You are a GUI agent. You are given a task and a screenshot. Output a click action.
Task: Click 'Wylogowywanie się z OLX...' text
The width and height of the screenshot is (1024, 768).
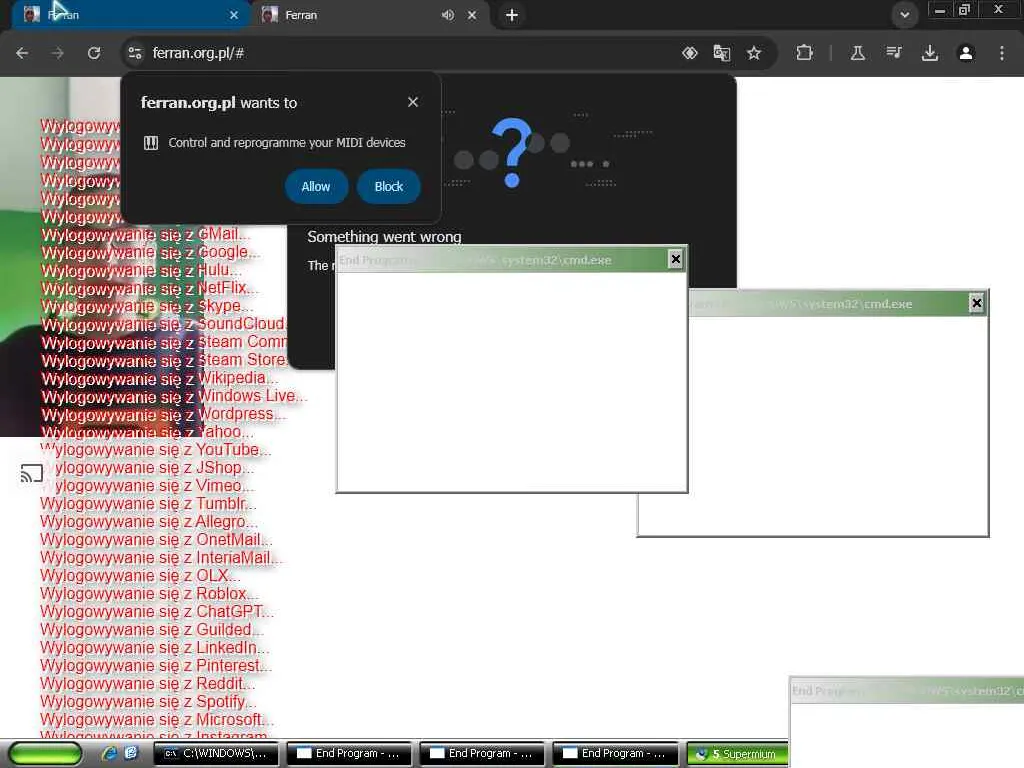pyautogui.click(x=140, y=575)
